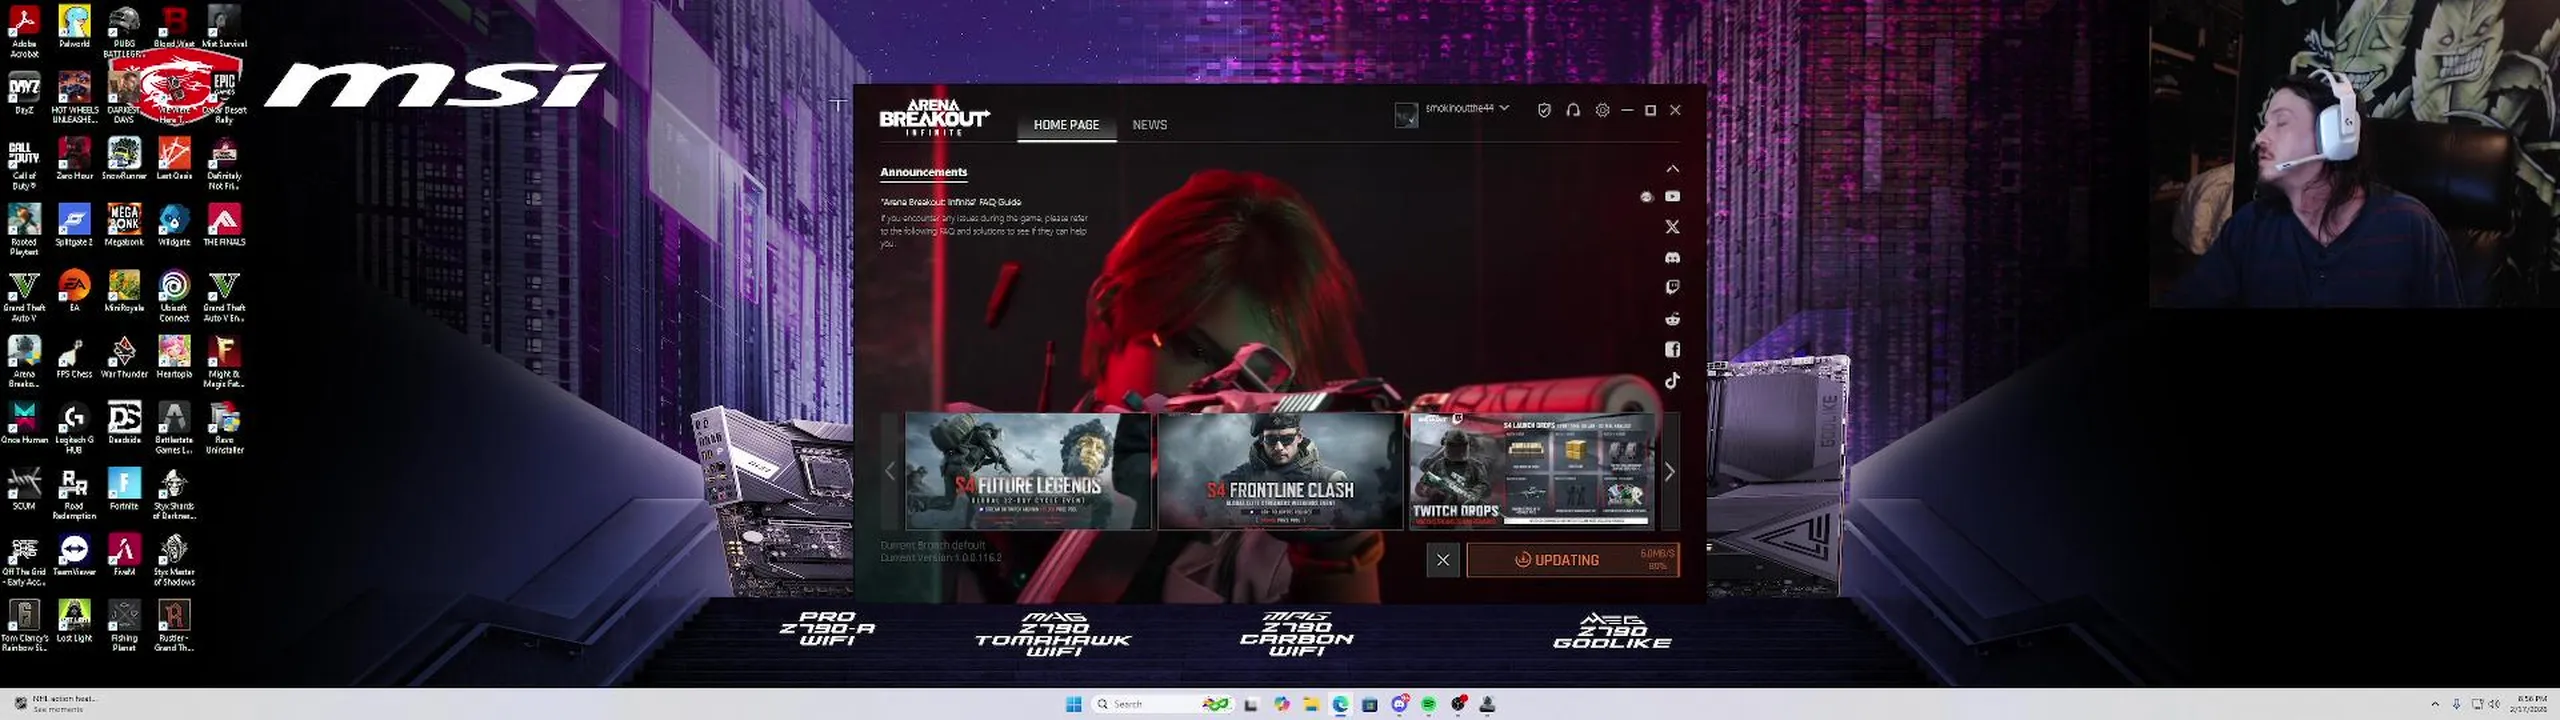Launch SCUM desktop shortcut
The width and height of the screenshot is (2560, 720).
24,489
